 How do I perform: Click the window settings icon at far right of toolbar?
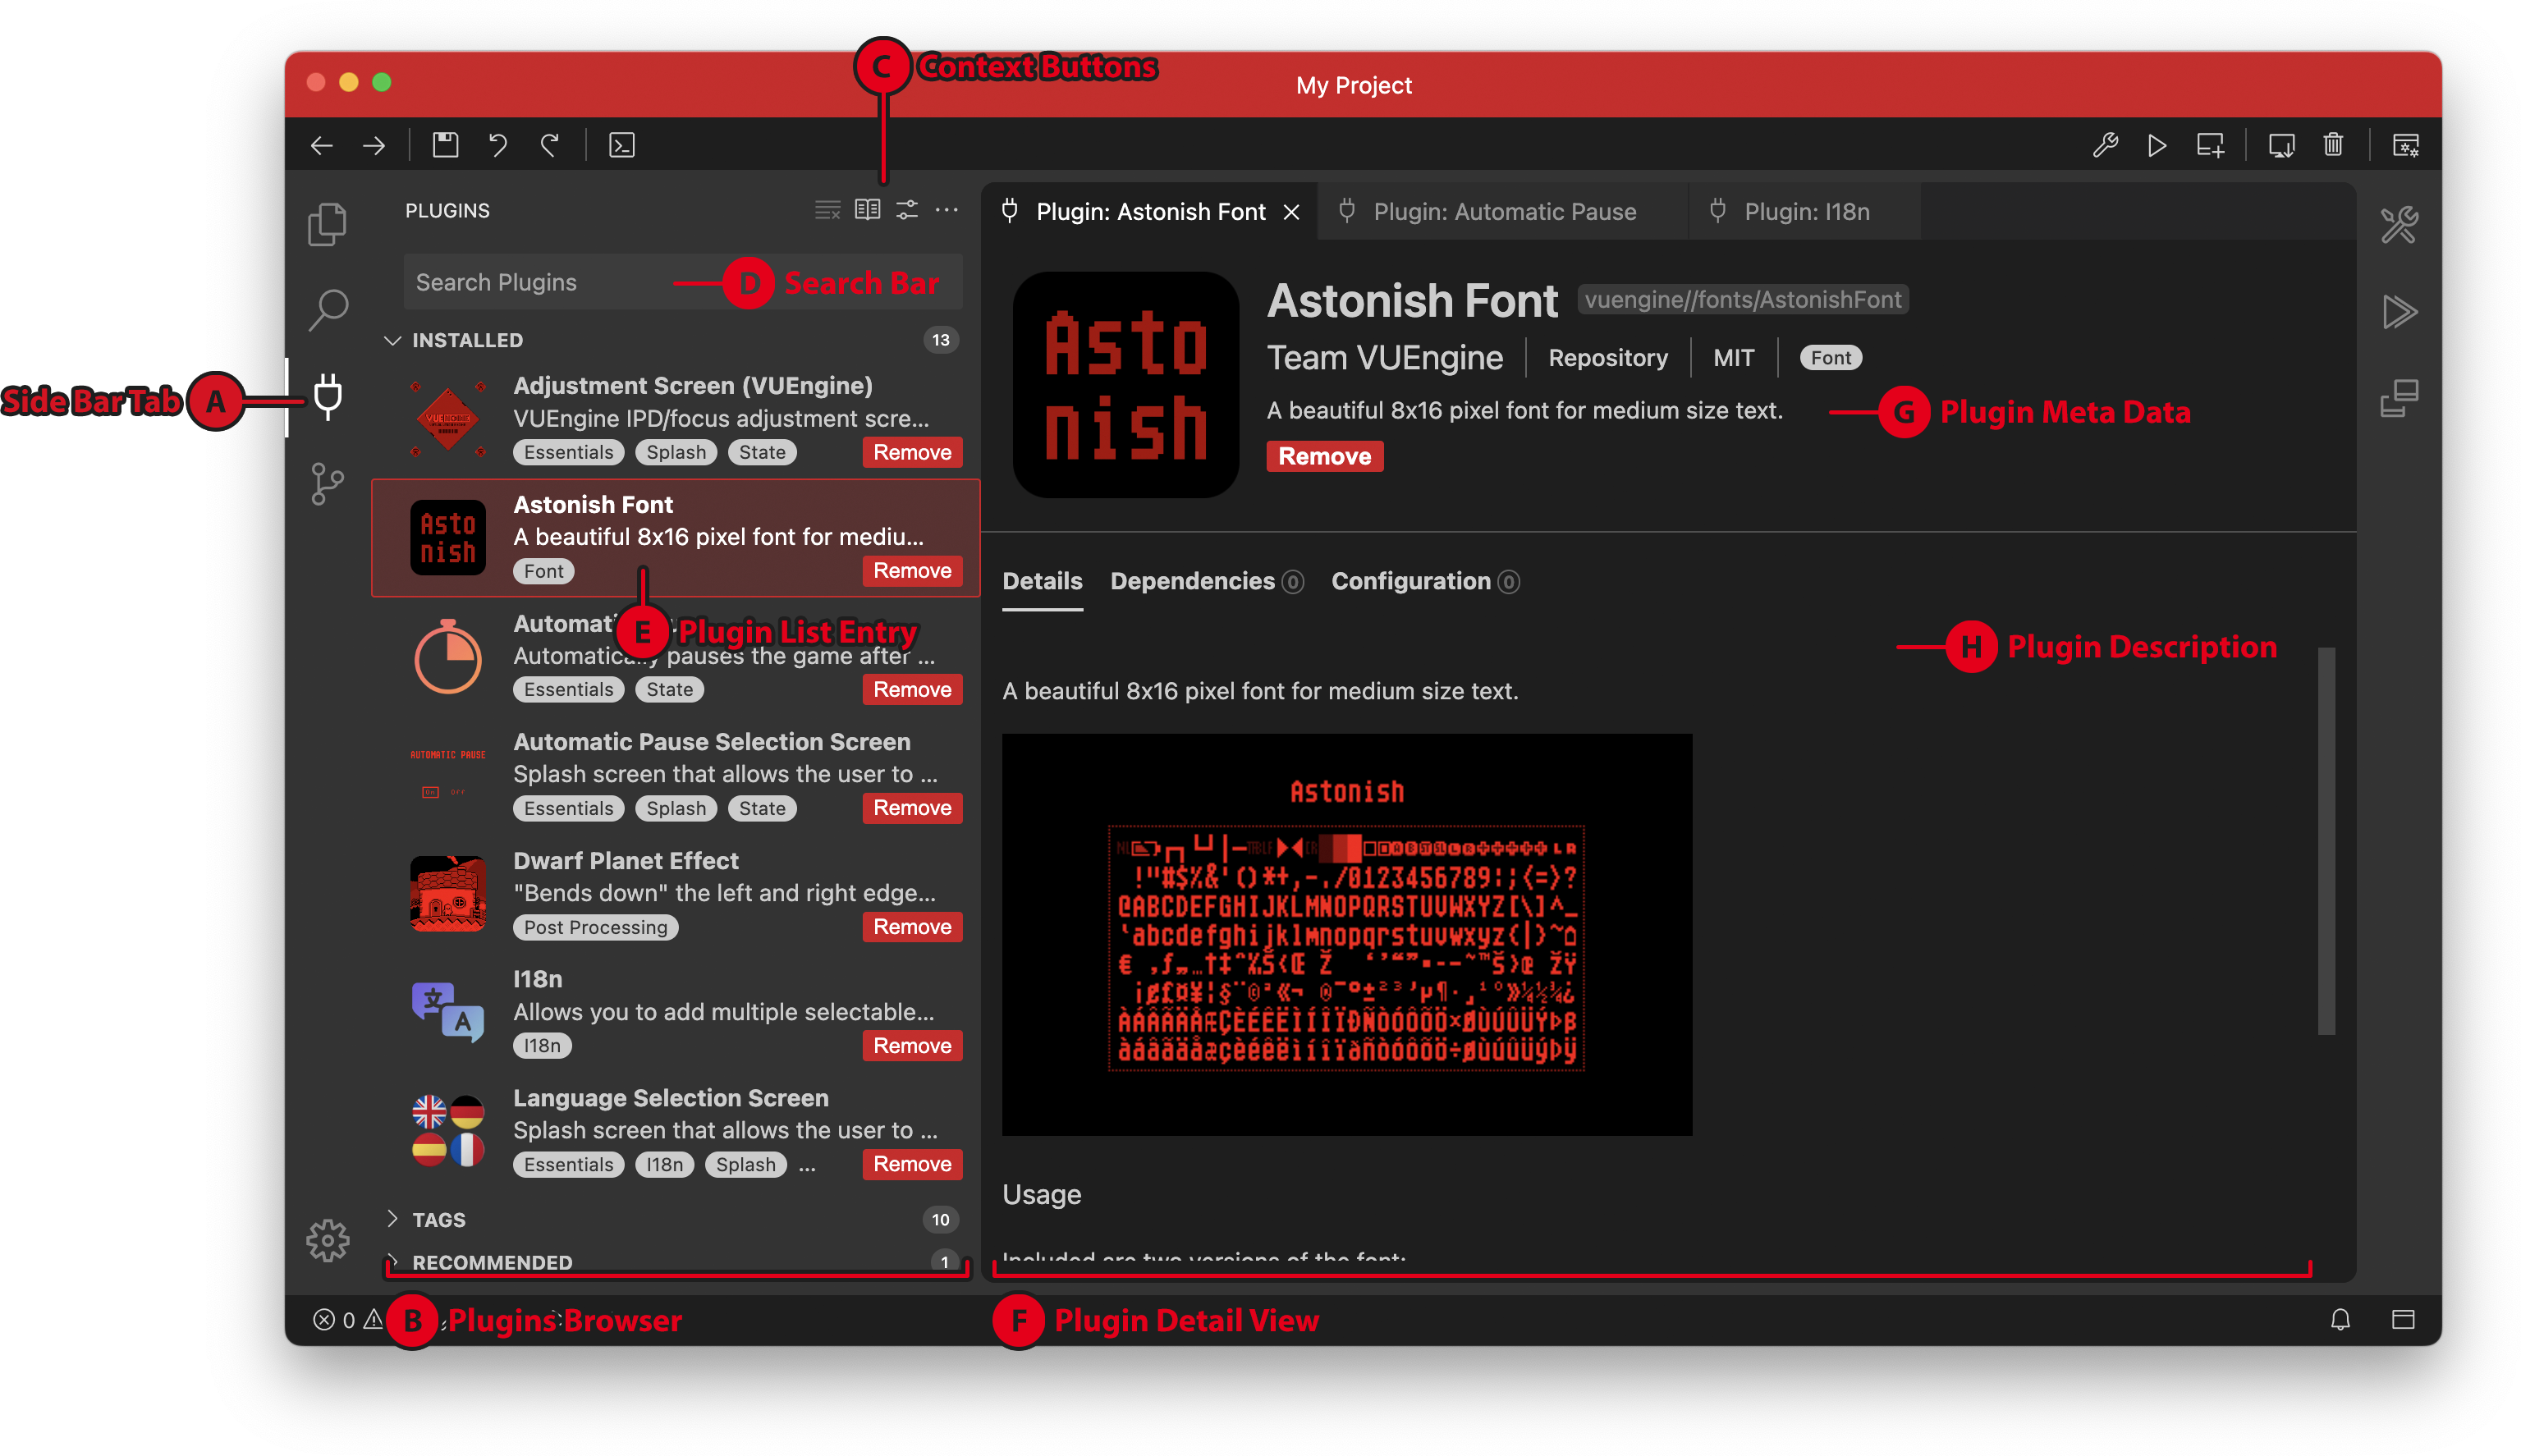tap(2405, 145)
